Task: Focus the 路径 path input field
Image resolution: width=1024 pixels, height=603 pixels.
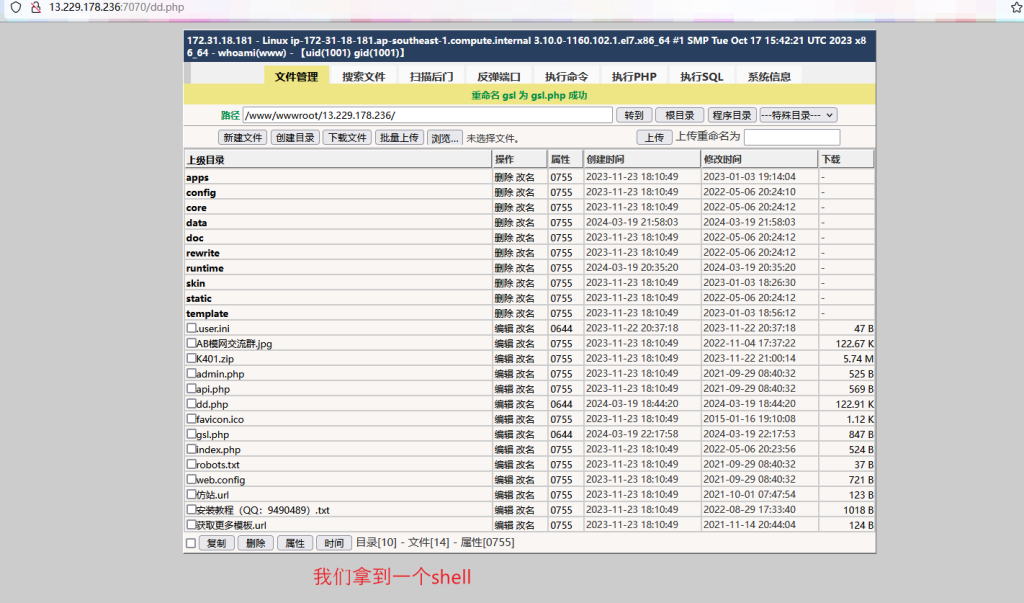Action: tap(427, 115)
